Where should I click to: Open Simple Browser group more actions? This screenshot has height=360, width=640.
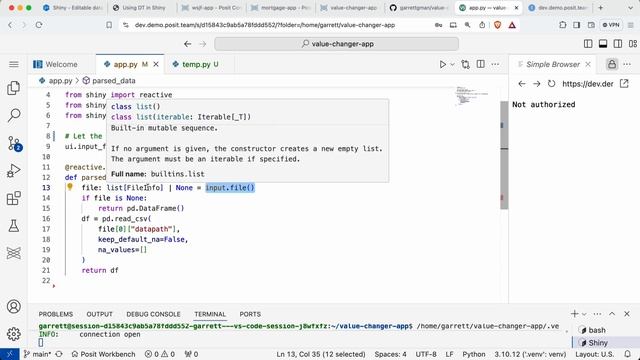click(x=627, y=64)
